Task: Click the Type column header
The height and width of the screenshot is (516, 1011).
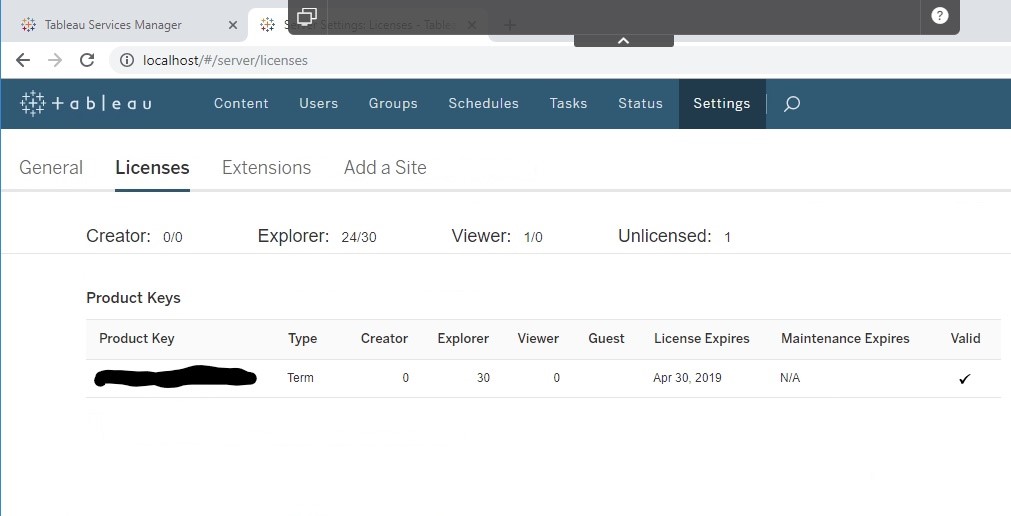Action: (302, 339)
